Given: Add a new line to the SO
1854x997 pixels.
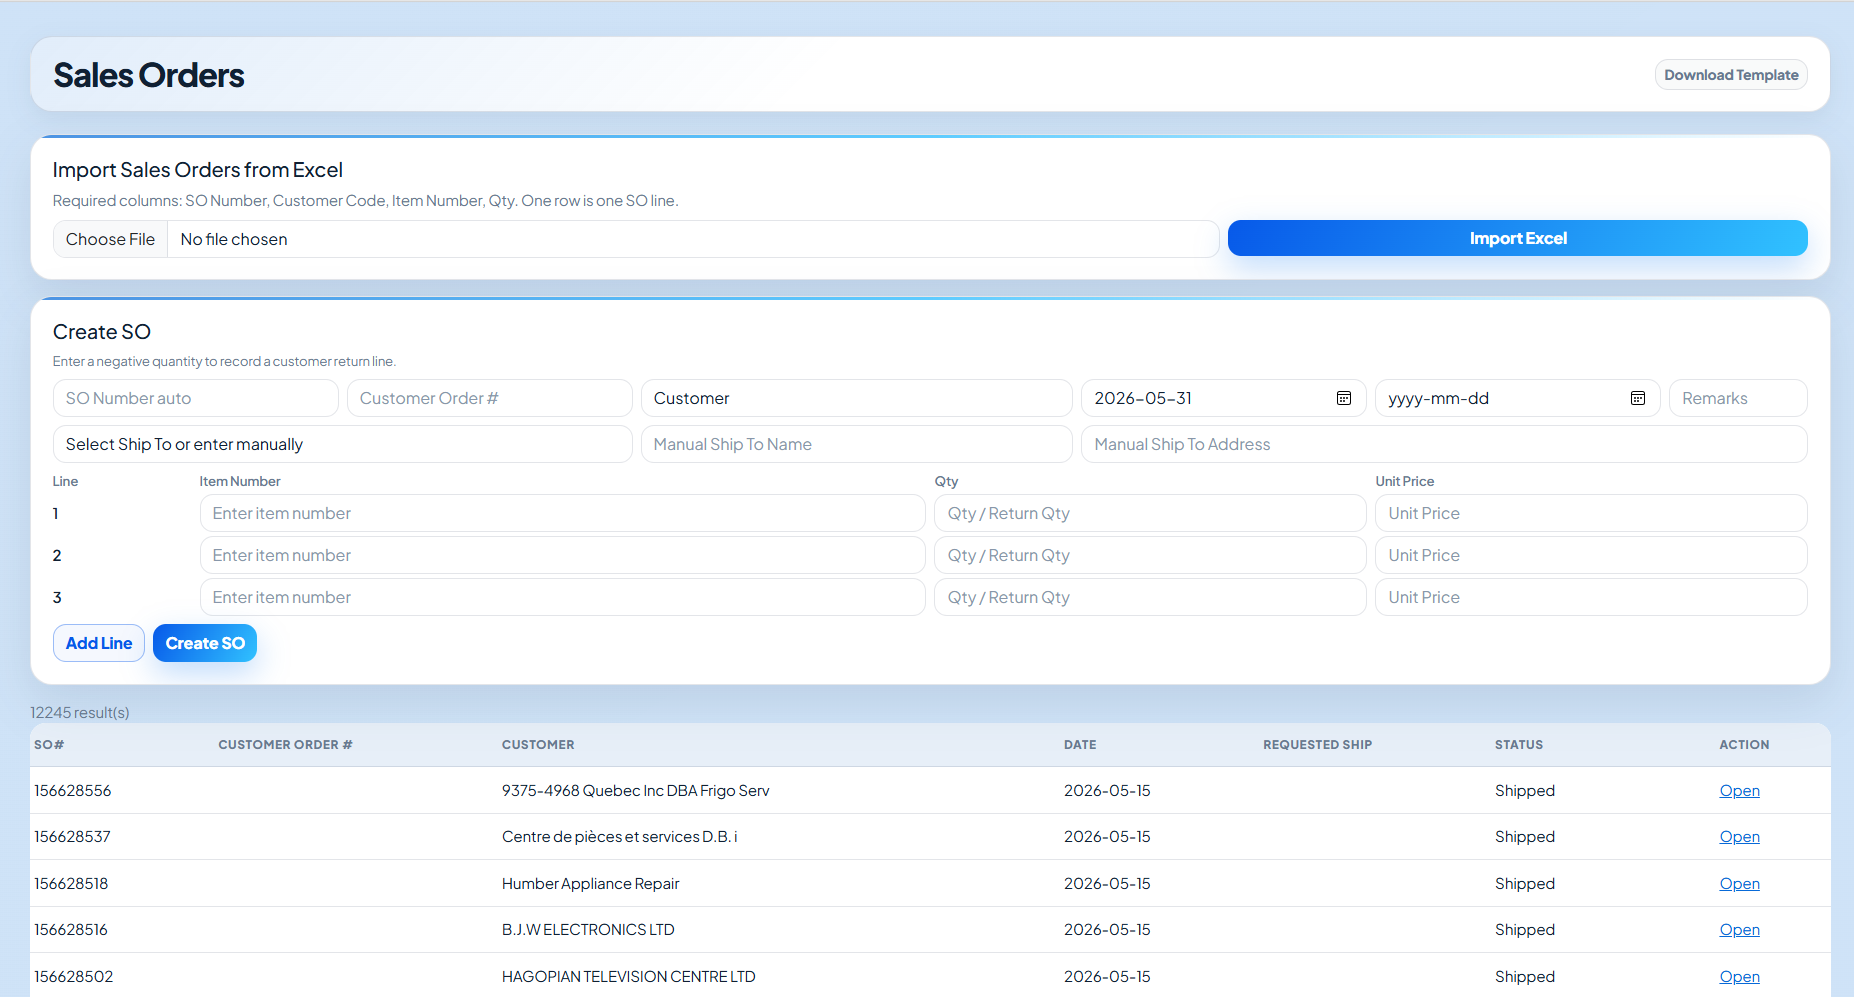Looking at the screenshot, I should pos(99,643).
